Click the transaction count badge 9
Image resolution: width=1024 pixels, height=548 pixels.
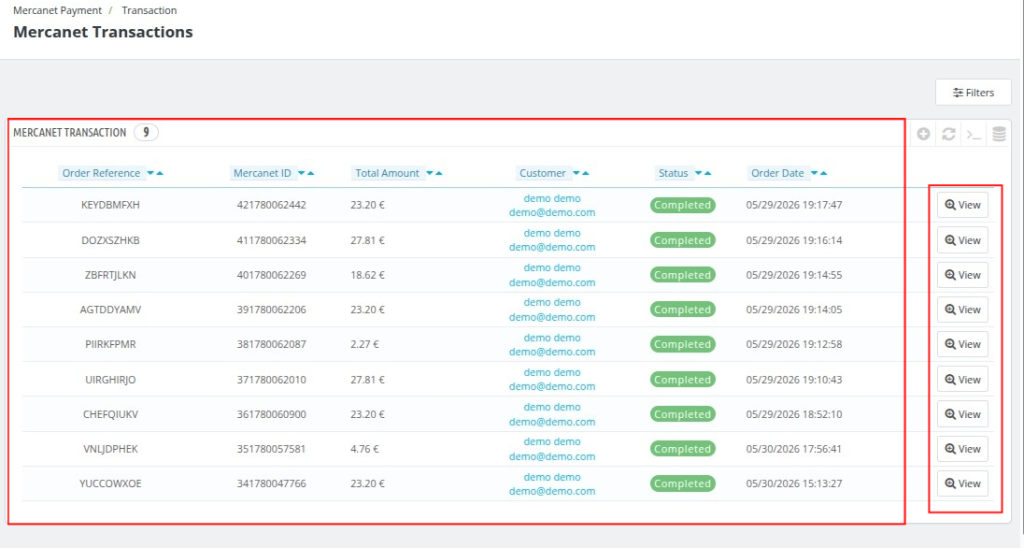(146, 133)
